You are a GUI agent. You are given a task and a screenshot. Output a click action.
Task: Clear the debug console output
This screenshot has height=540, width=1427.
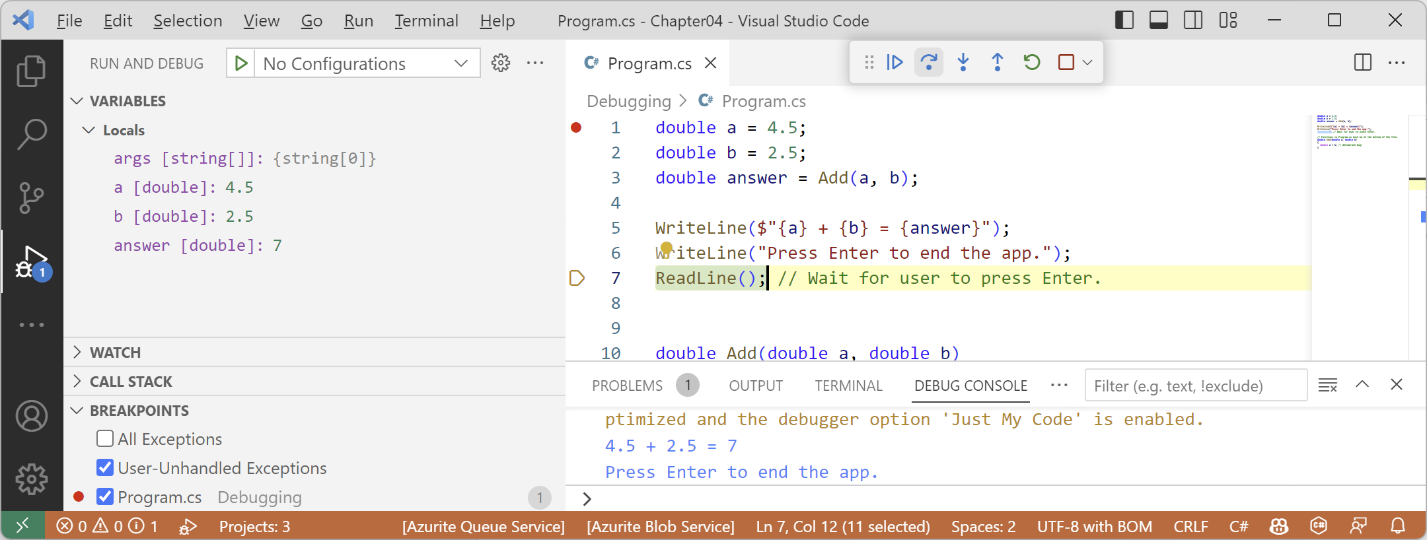tap(1328, 385)
